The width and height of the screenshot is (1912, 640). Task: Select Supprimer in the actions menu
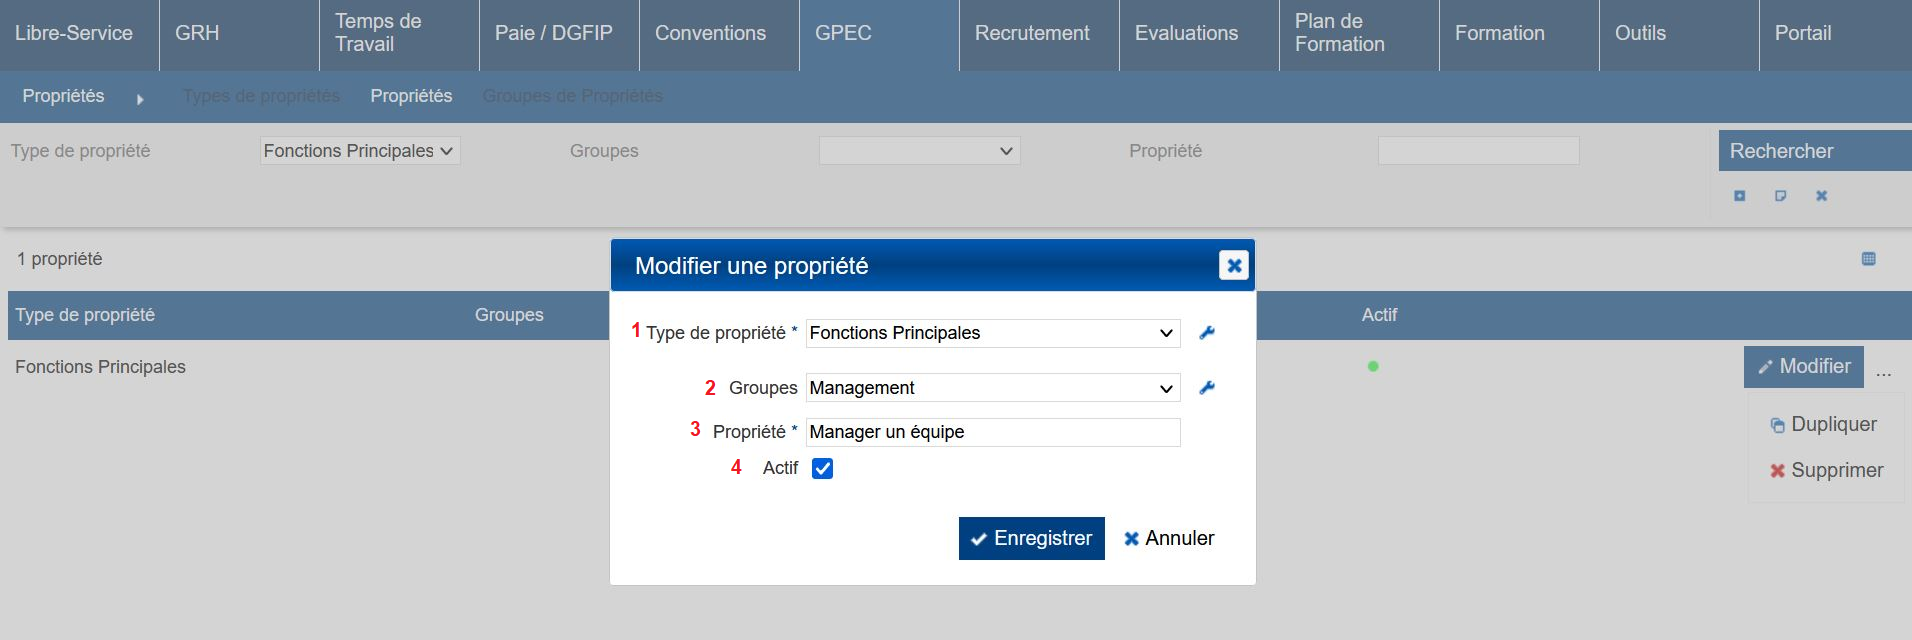pos(1826,470)
